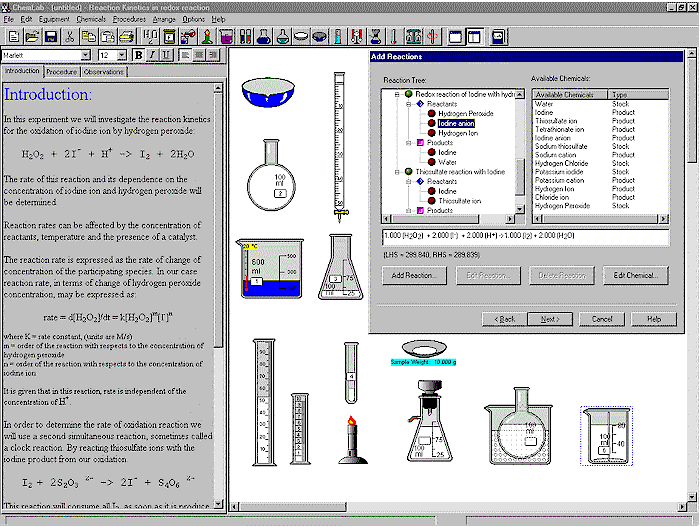The width and height of the screenshot is (700, 527).
Task: Toggle italic text formatting
Action: pyautogui.click(x=152, y=55)
